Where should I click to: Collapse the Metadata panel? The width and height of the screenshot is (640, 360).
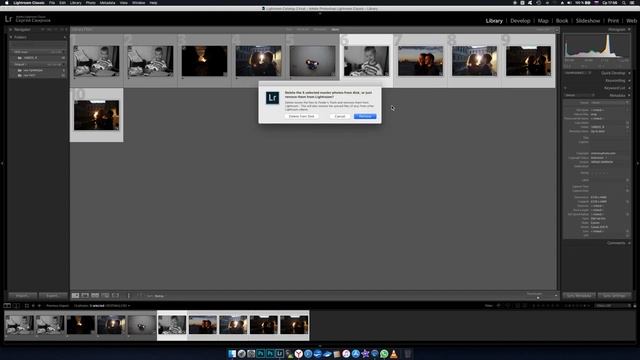tap(629, 95)
